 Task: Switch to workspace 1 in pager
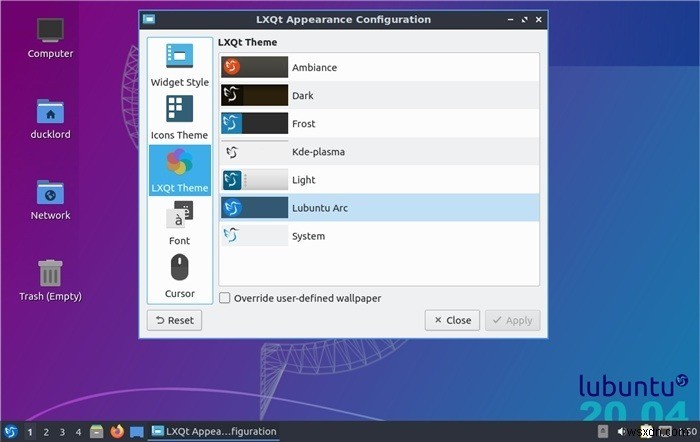point(30,432)
